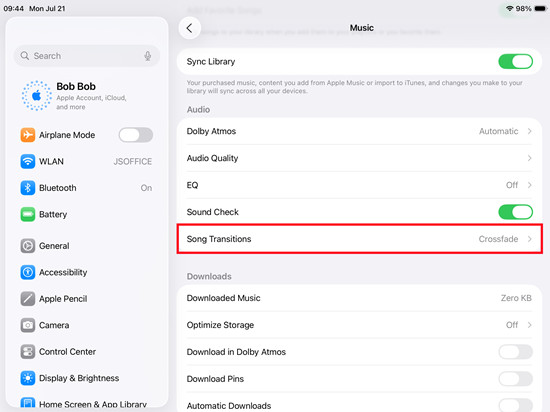Tap the Mon Jul 21 date
This screenshot has width=550, height=412.
pyautogui.click(x=47, y=8)
